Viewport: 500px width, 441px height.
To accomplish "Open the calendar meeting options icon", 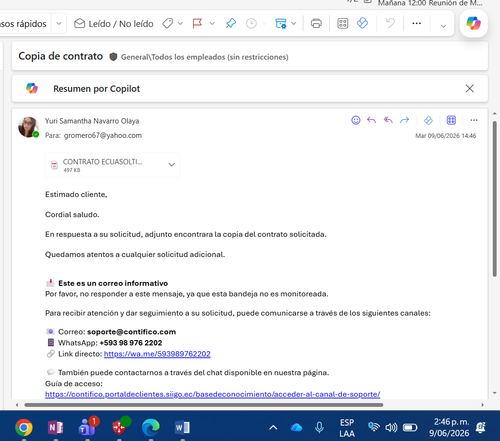I will pyautogui.click(x=281, y=24).
